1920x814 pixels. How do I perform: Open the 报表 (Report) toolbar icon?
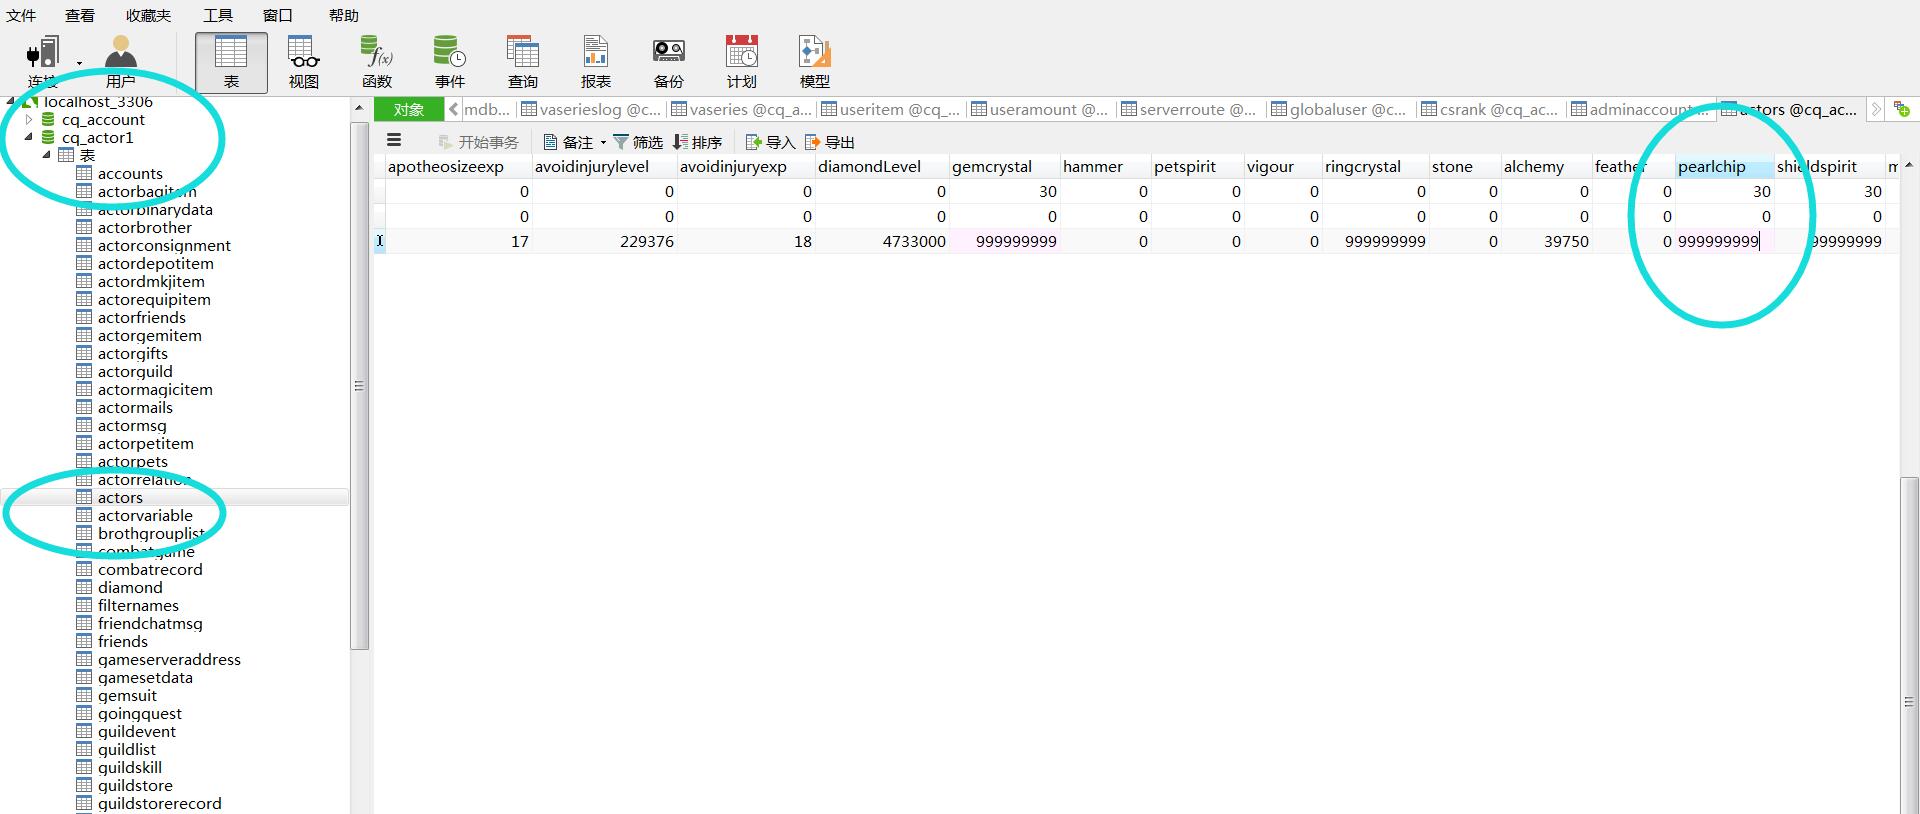point(595,61)
